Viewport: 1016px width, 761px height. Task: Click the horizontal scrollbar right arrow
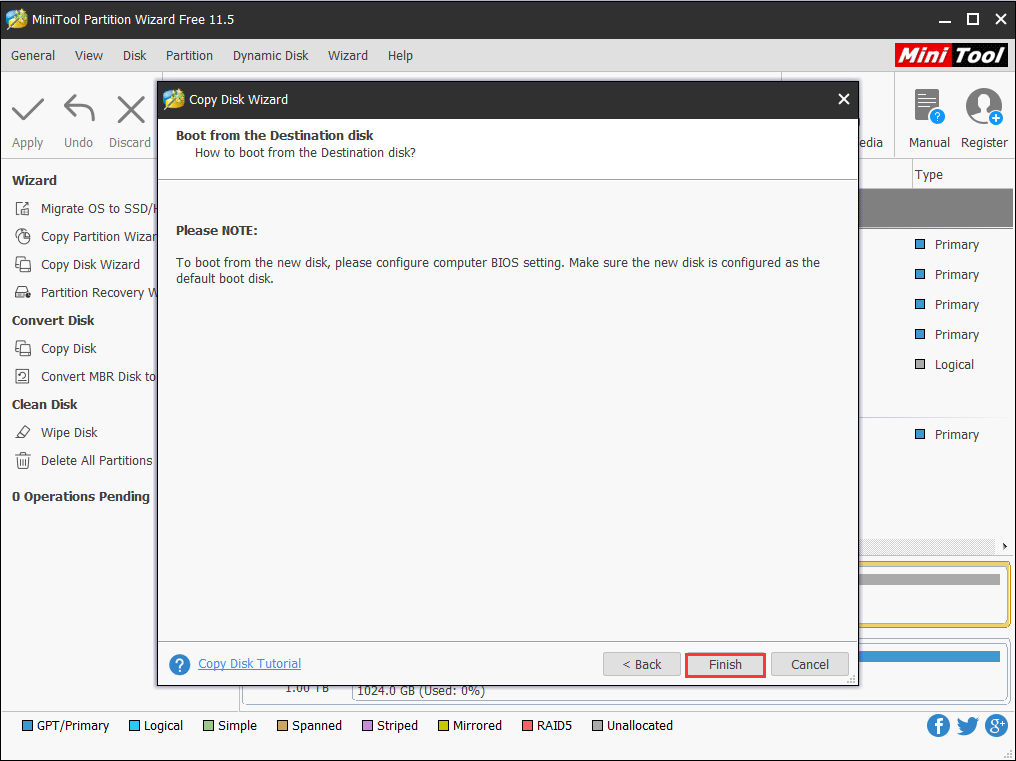pyautogui.click(x=1005, y=547)
